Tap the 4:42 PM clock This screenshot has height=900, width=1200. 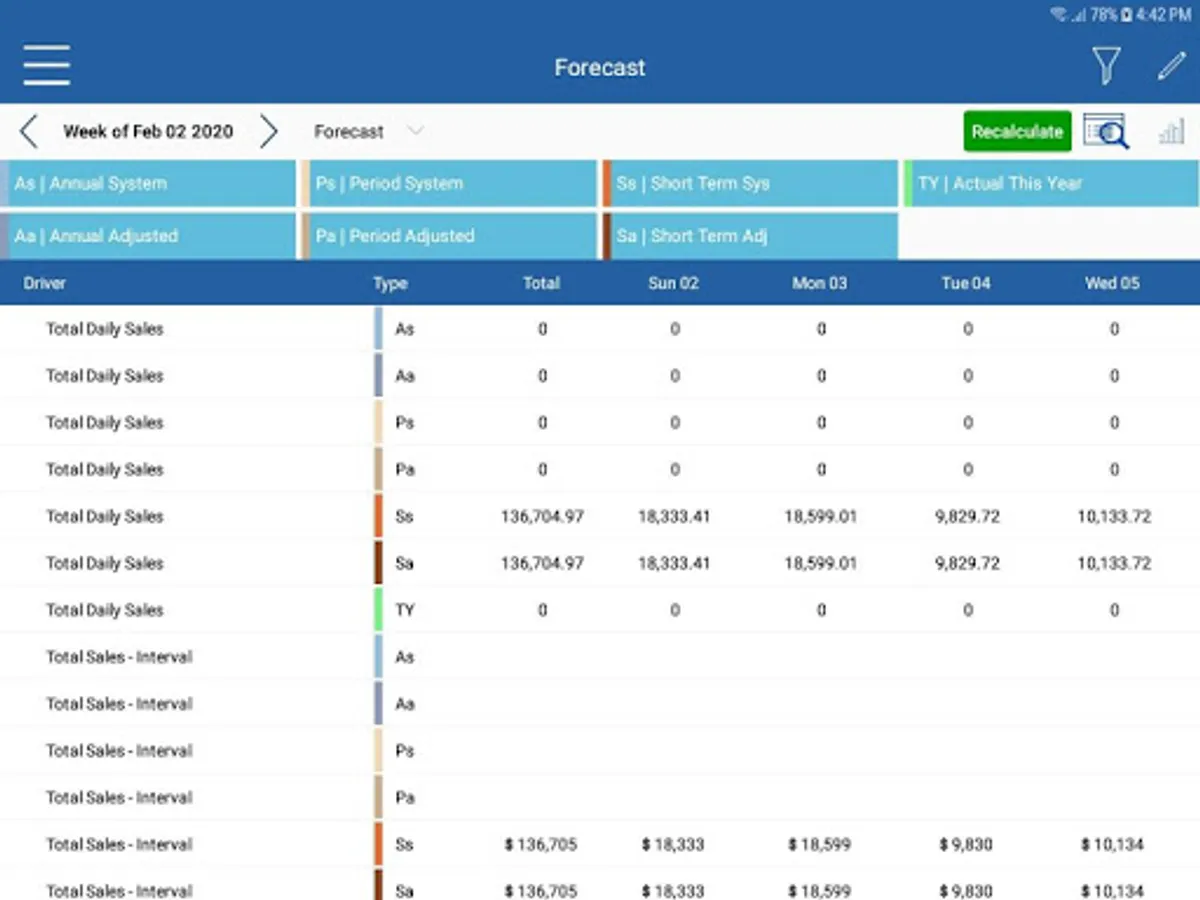point(1165,15)
